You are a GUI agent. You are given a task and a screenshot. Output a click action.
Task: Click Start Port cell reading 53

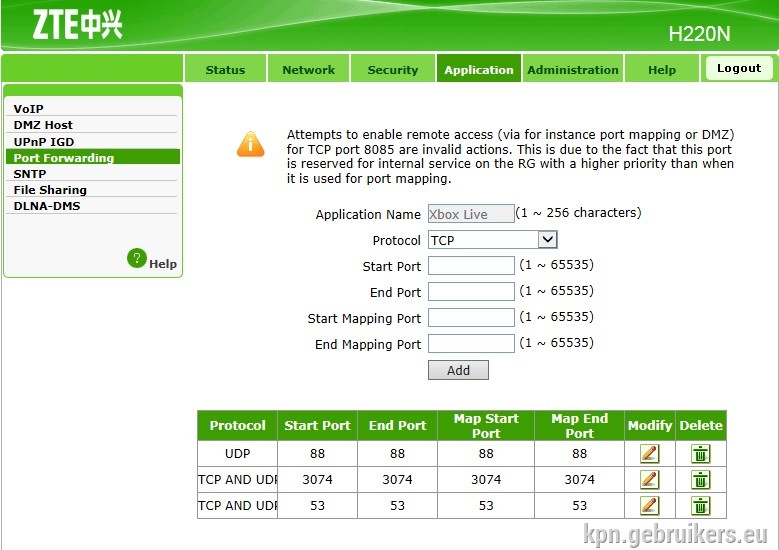(317, 506)
